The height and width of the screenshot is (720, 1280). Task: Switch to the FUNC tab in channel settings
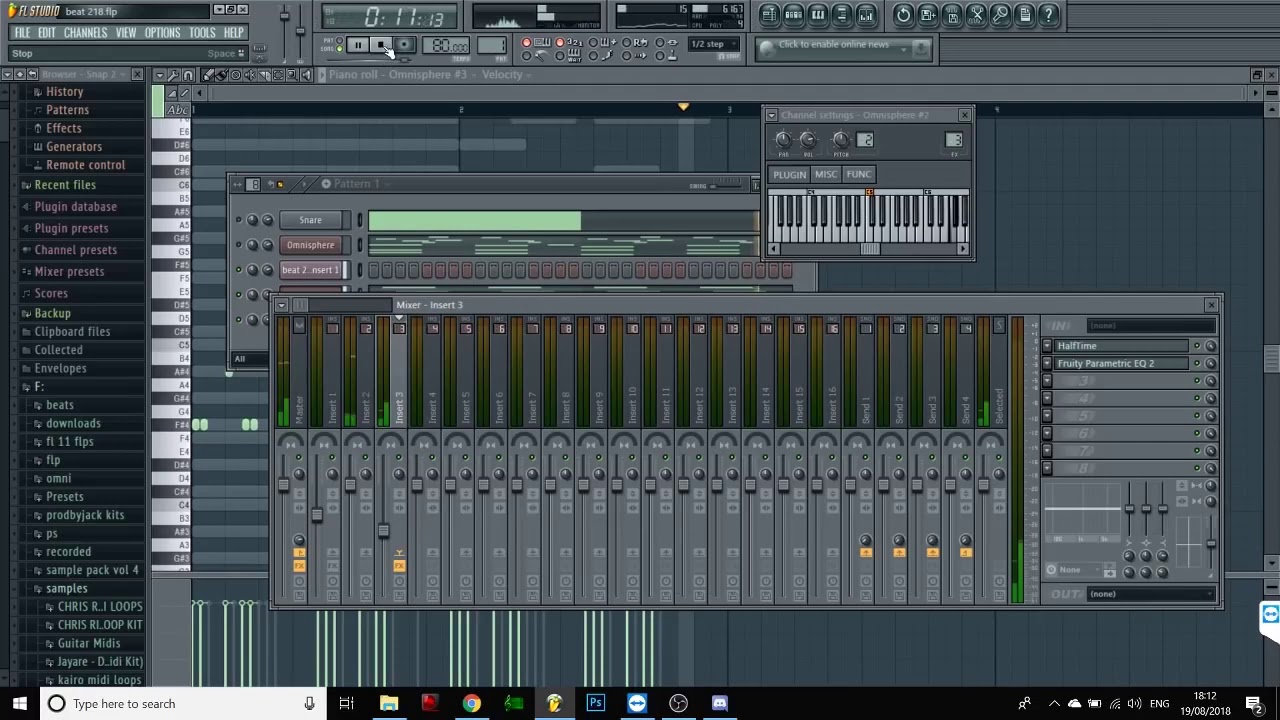point(858,175)
